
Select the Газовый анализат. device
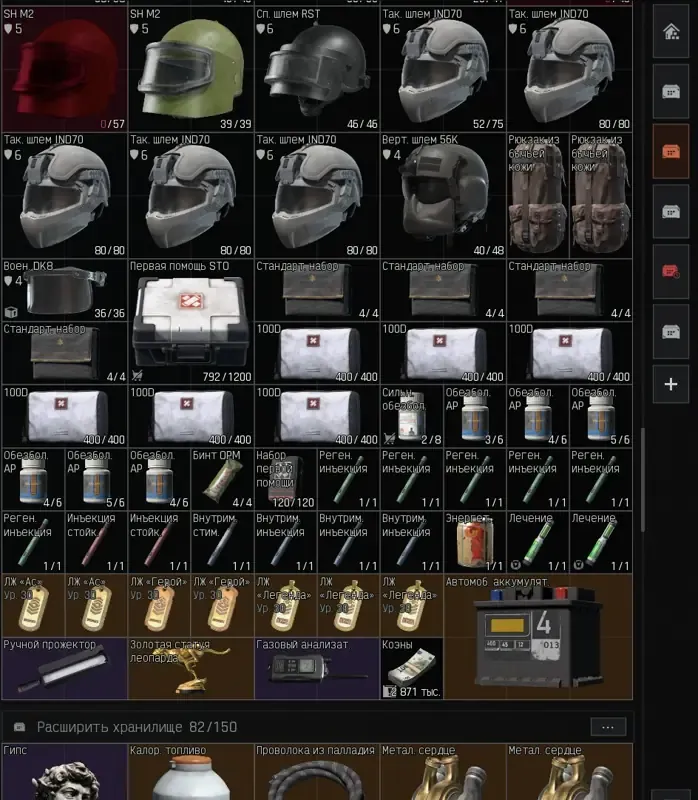(x=317, y=668)
